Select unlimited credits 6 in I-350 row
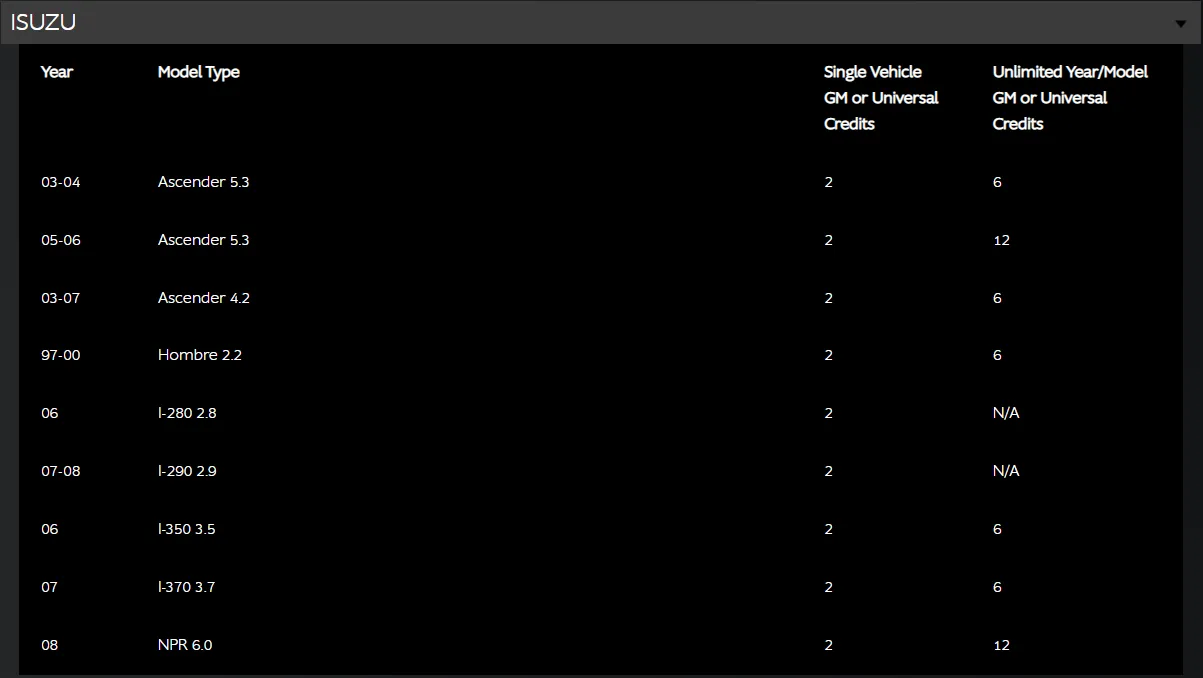 997,529
